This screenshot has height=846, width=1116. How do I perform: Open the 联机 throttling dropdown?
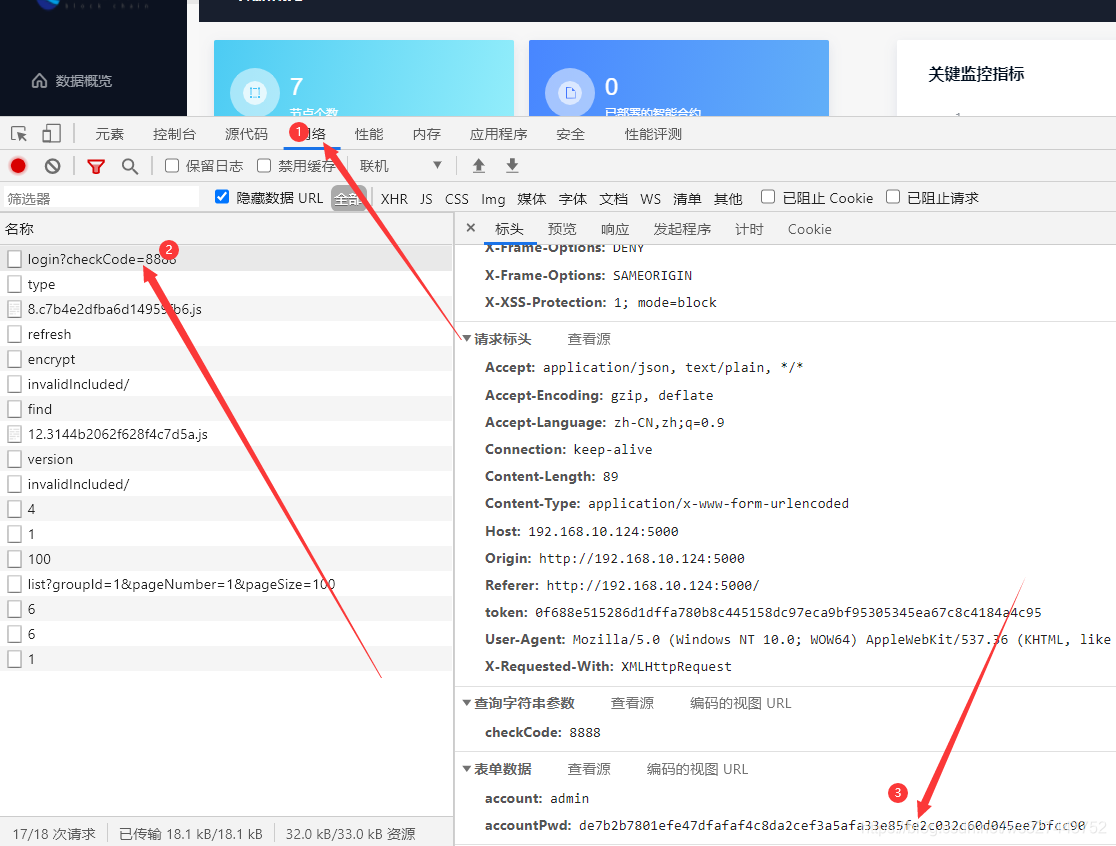point(401,166)
